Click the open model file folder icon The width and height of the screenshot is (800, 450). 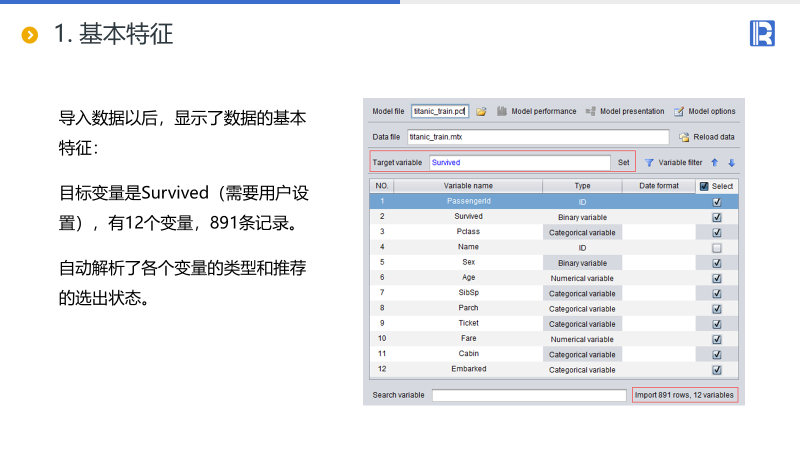coord(481,111)
